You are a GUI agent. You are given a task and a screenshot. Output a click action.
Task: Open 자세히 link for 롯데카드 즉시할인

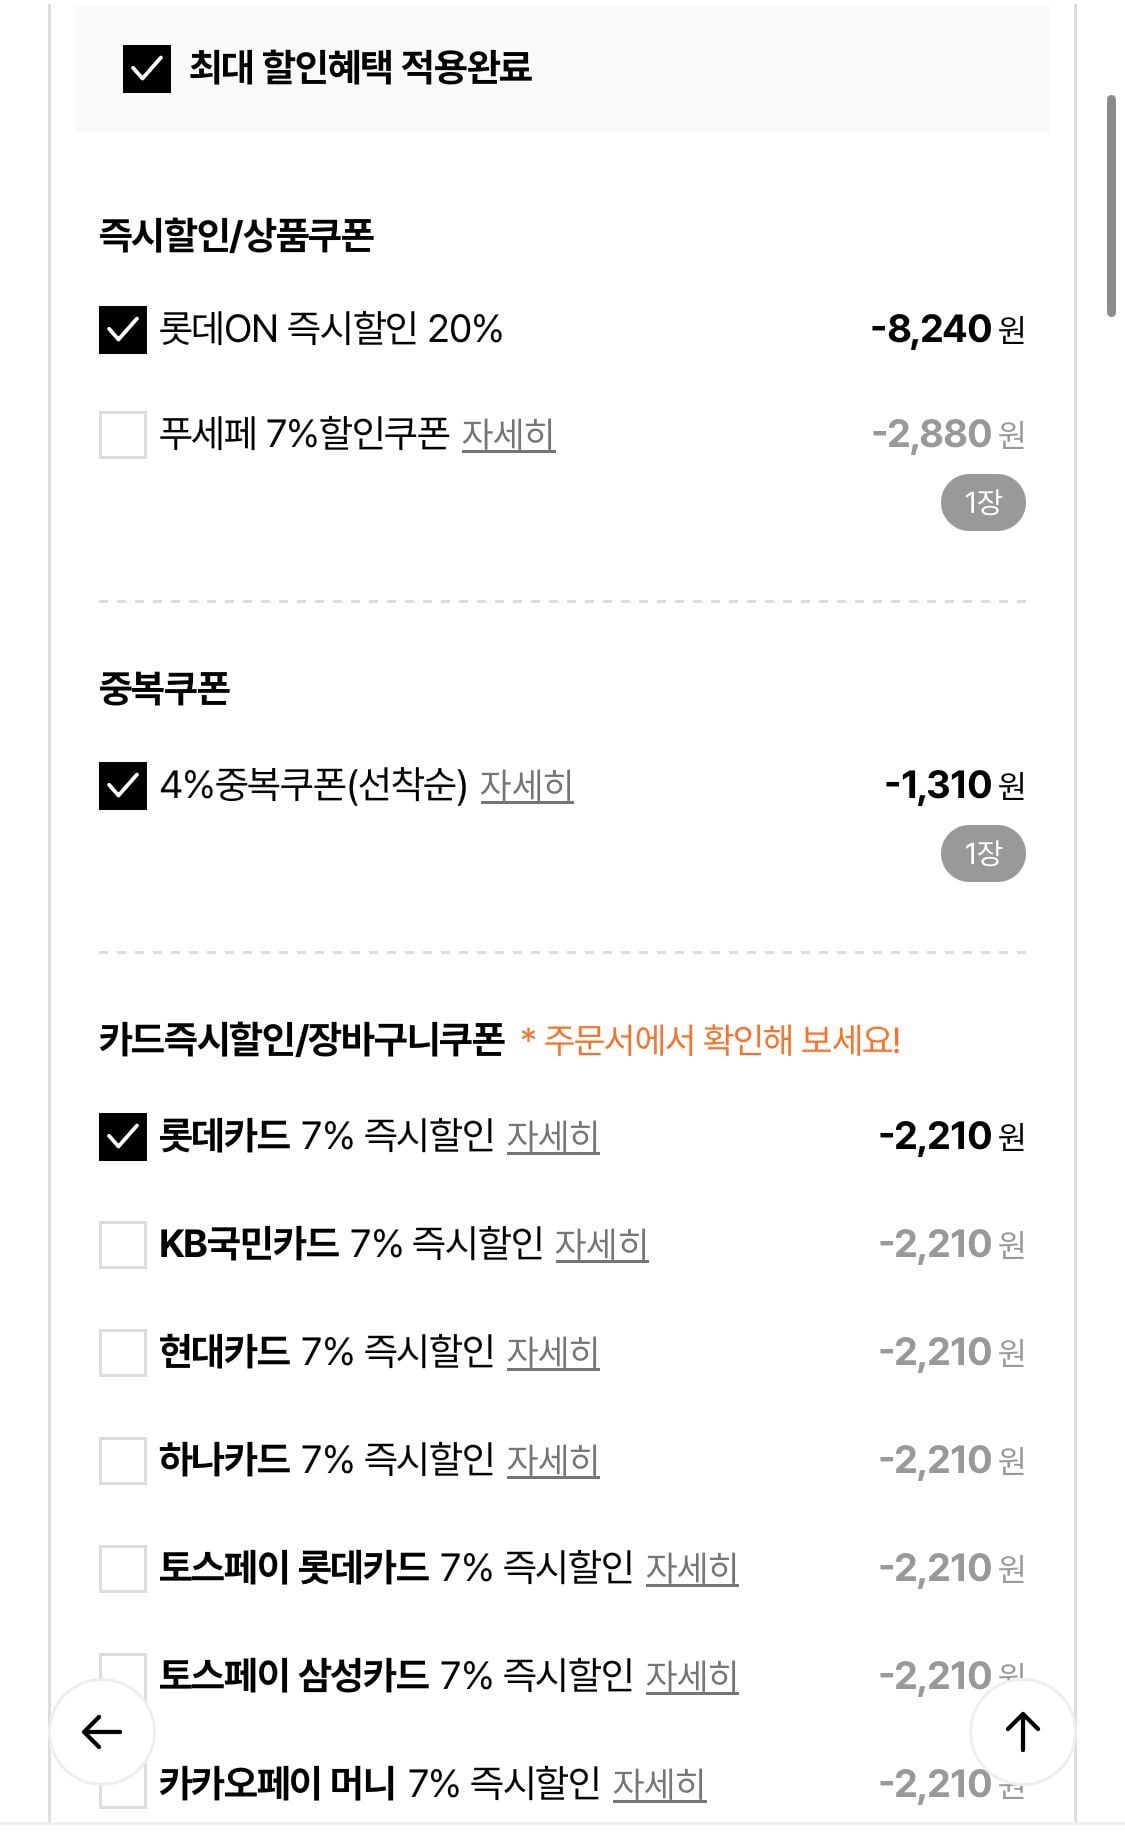(x=553, y=1137)
